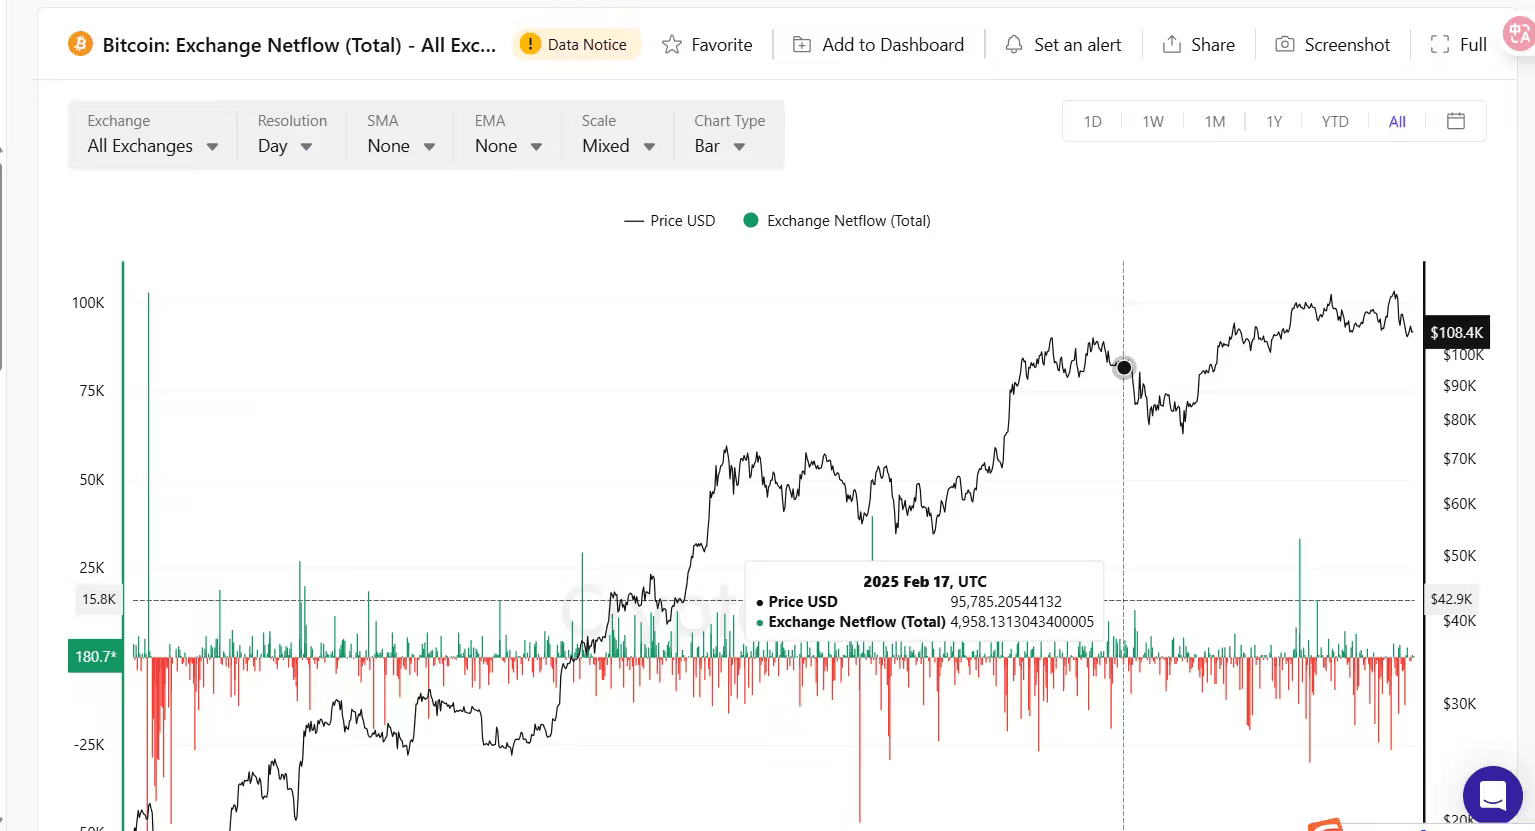The height and width of the screenshot is (831, 1535).
Task: Open the Resolution dropdown set to Day
Action: coord(285,146)
